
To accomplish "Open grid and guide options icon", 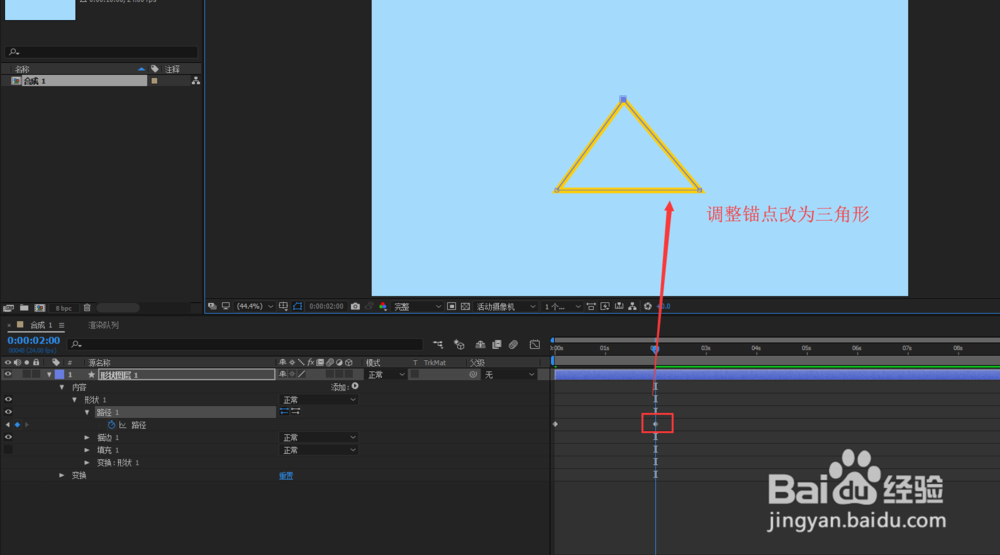I will [283, 307].
